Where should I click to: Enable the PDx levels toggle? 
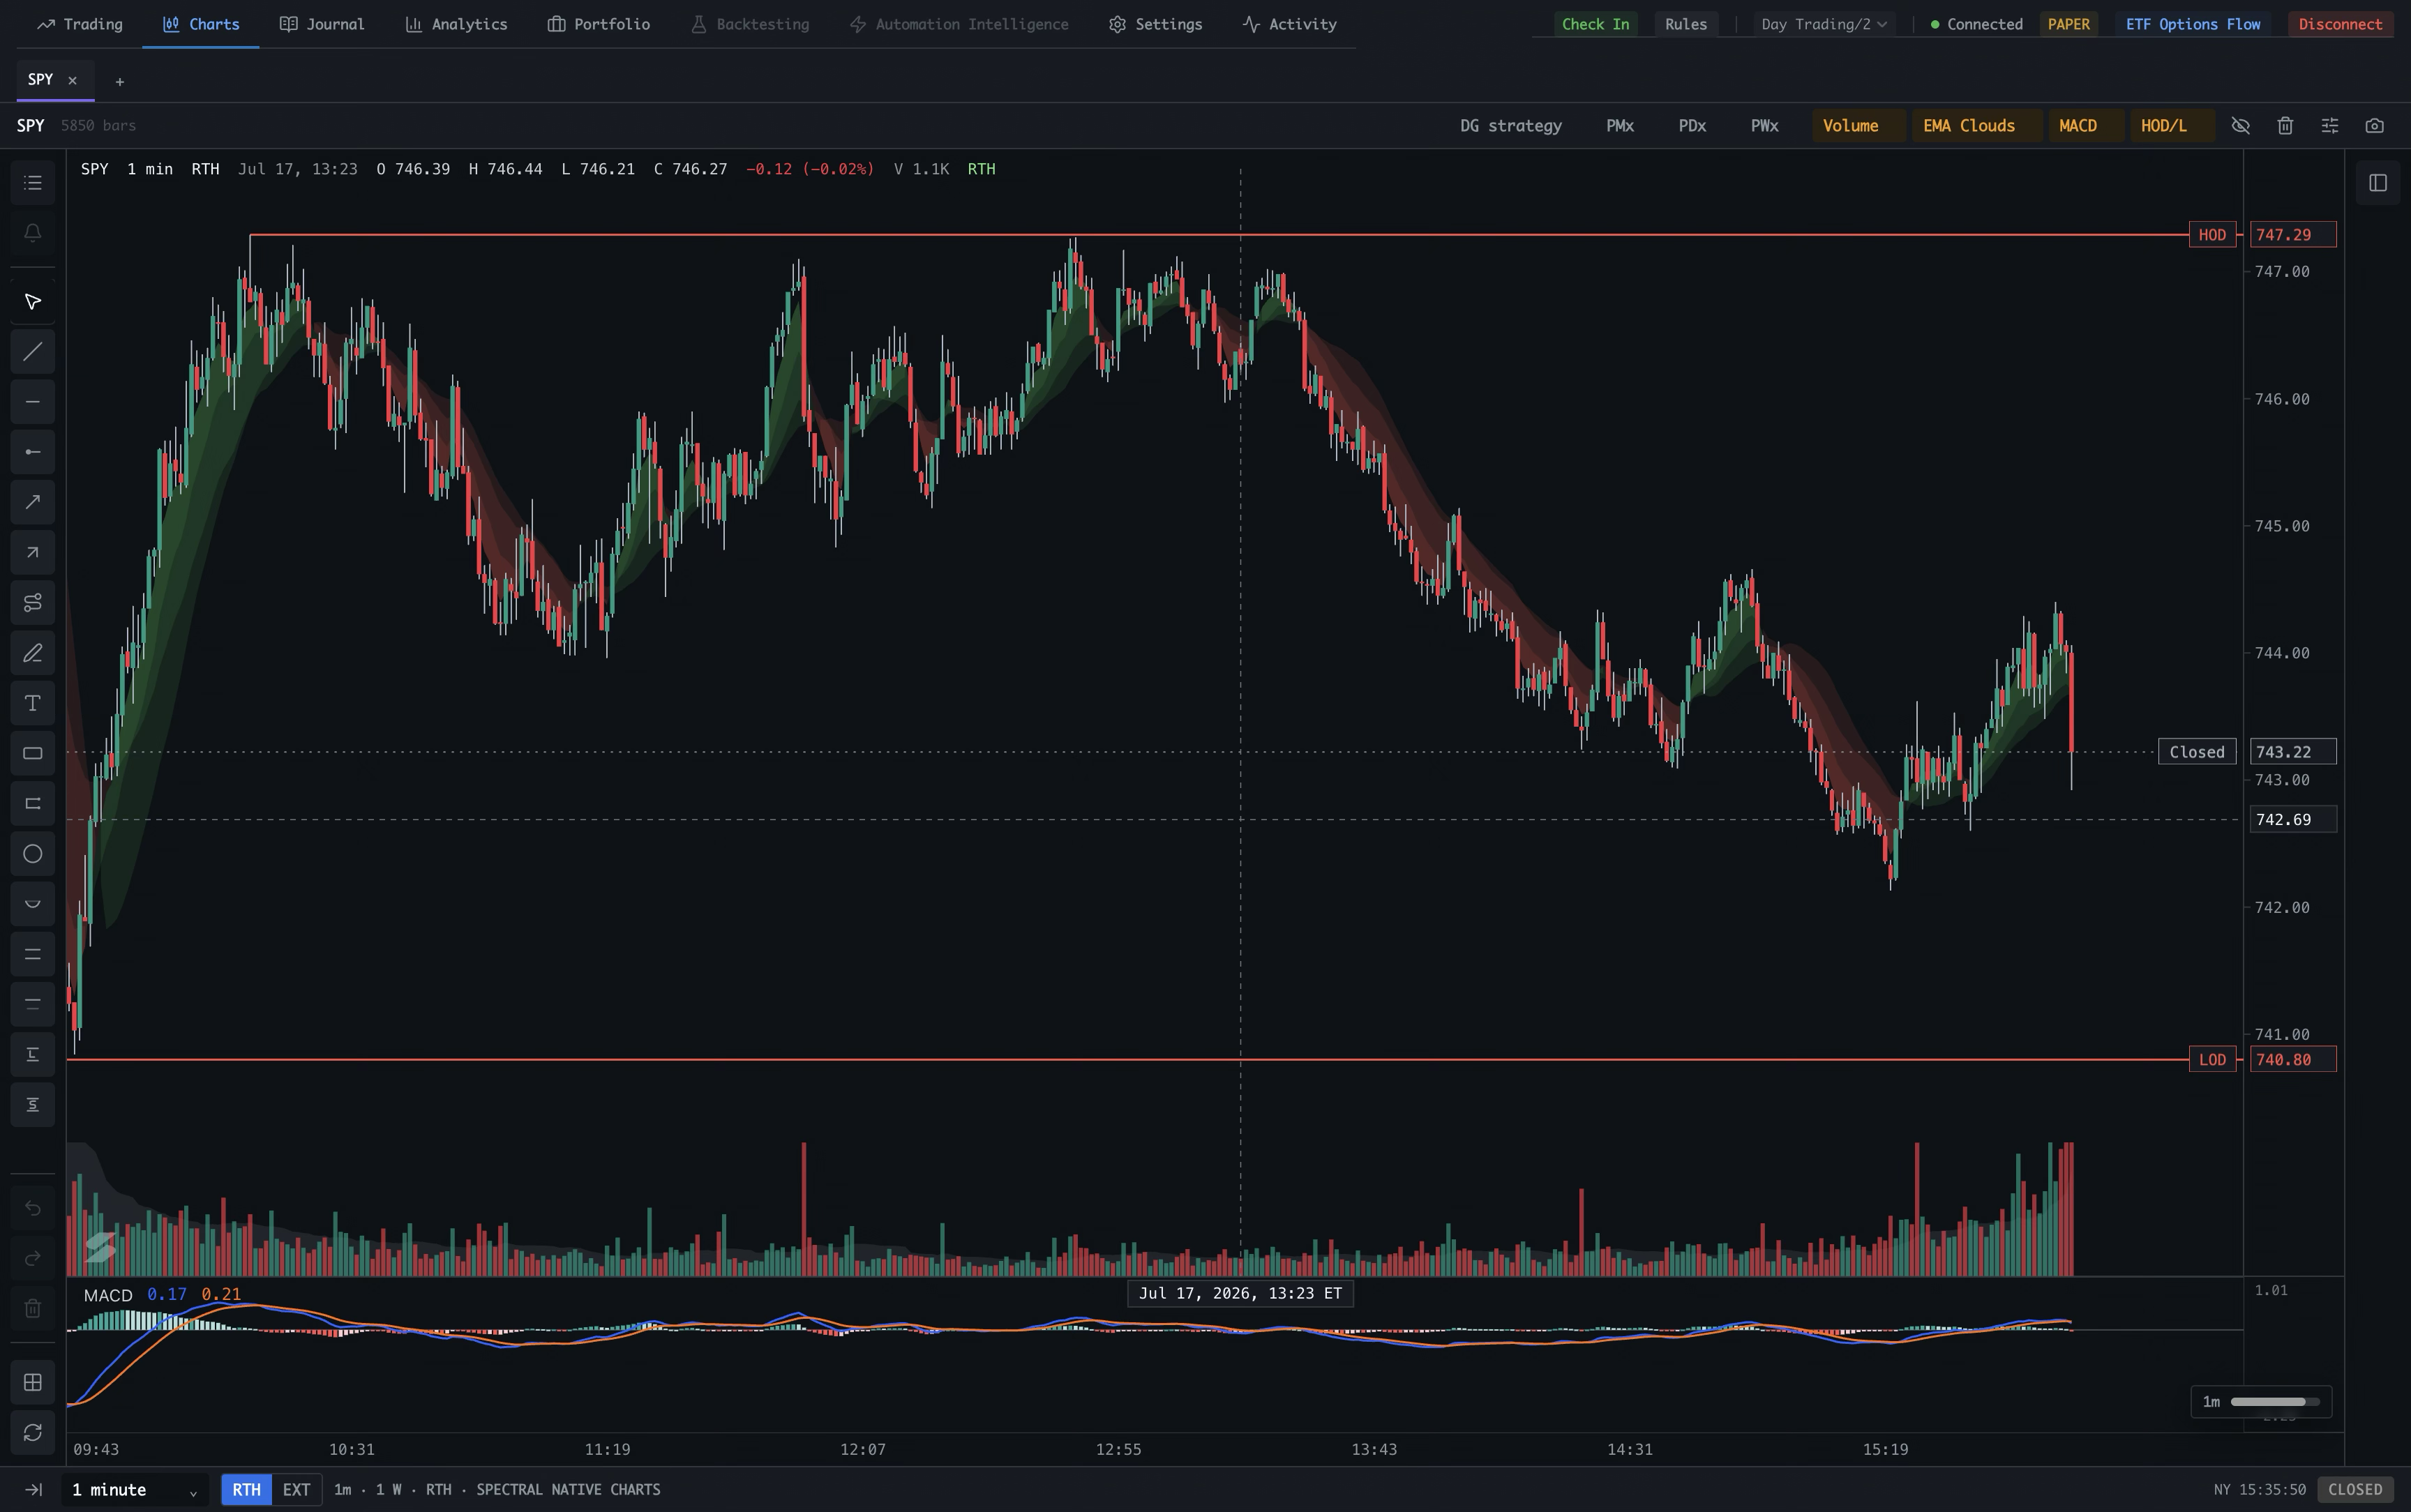pyautogui.click(x=1692, y=126)
